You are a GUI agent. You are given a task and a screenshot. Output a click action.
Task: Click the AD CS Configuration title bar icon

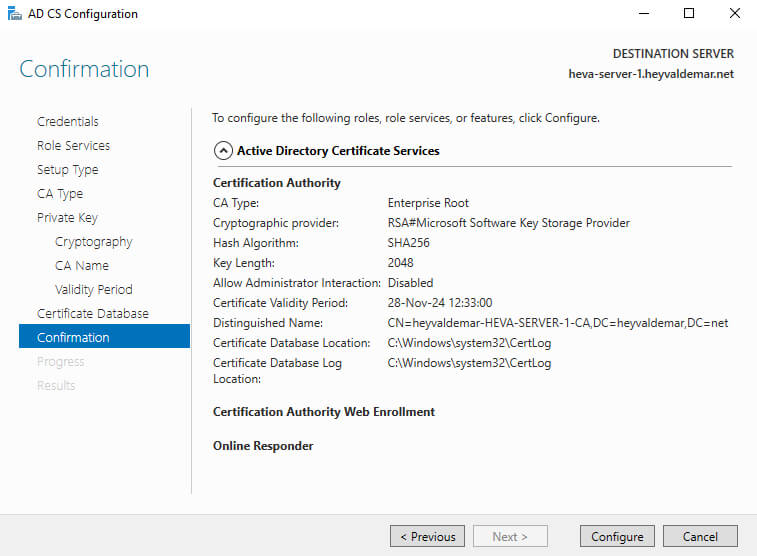[x=14, y=14]
